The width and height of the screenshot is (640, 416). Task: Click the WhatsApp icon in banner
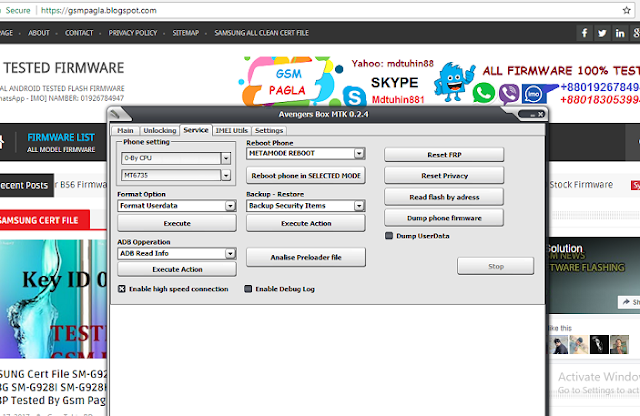[484, 93]
